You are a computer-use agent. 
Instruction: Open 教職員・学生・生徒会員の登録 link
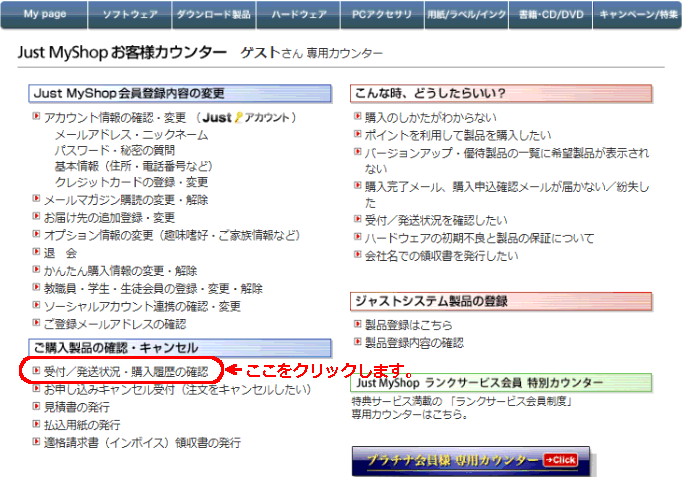[x=153, y=289]
